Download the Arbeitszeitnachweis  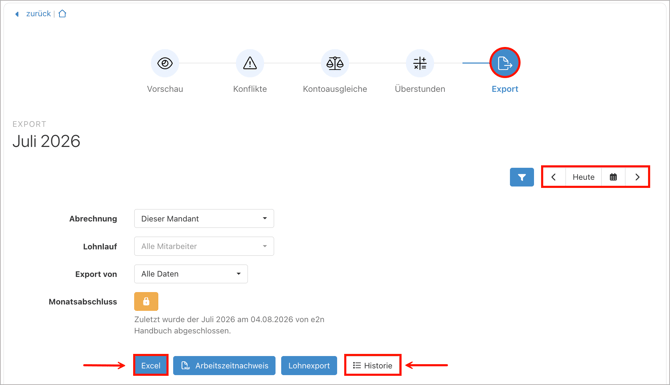coord(224,365)
